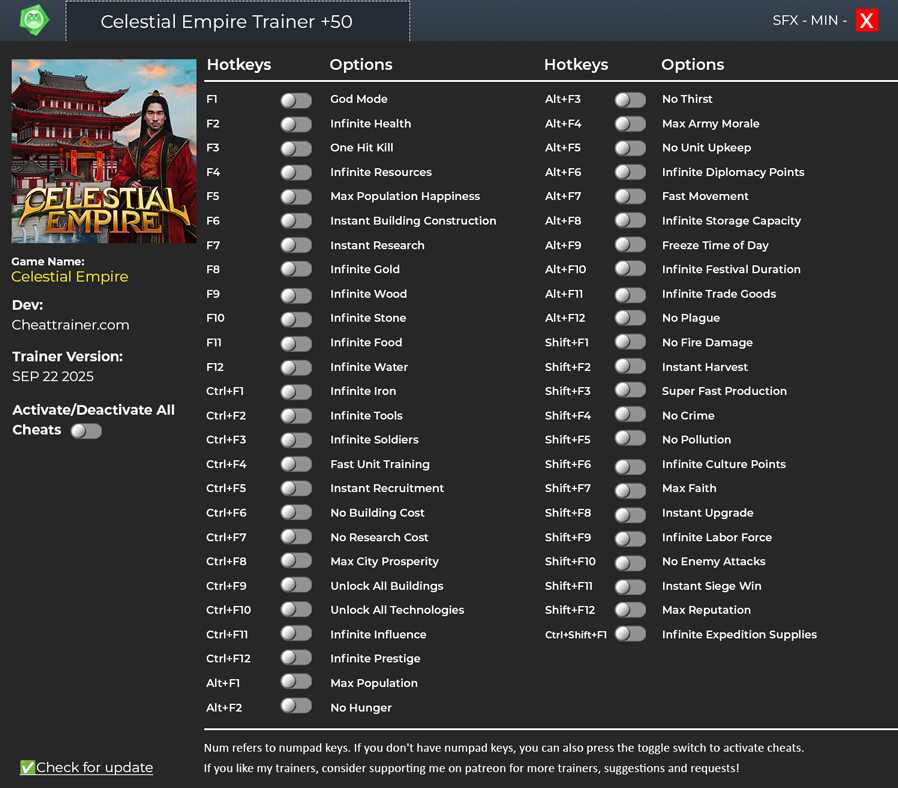Select the Celestial Empire Trainer +50 title tab

point(238,21)
